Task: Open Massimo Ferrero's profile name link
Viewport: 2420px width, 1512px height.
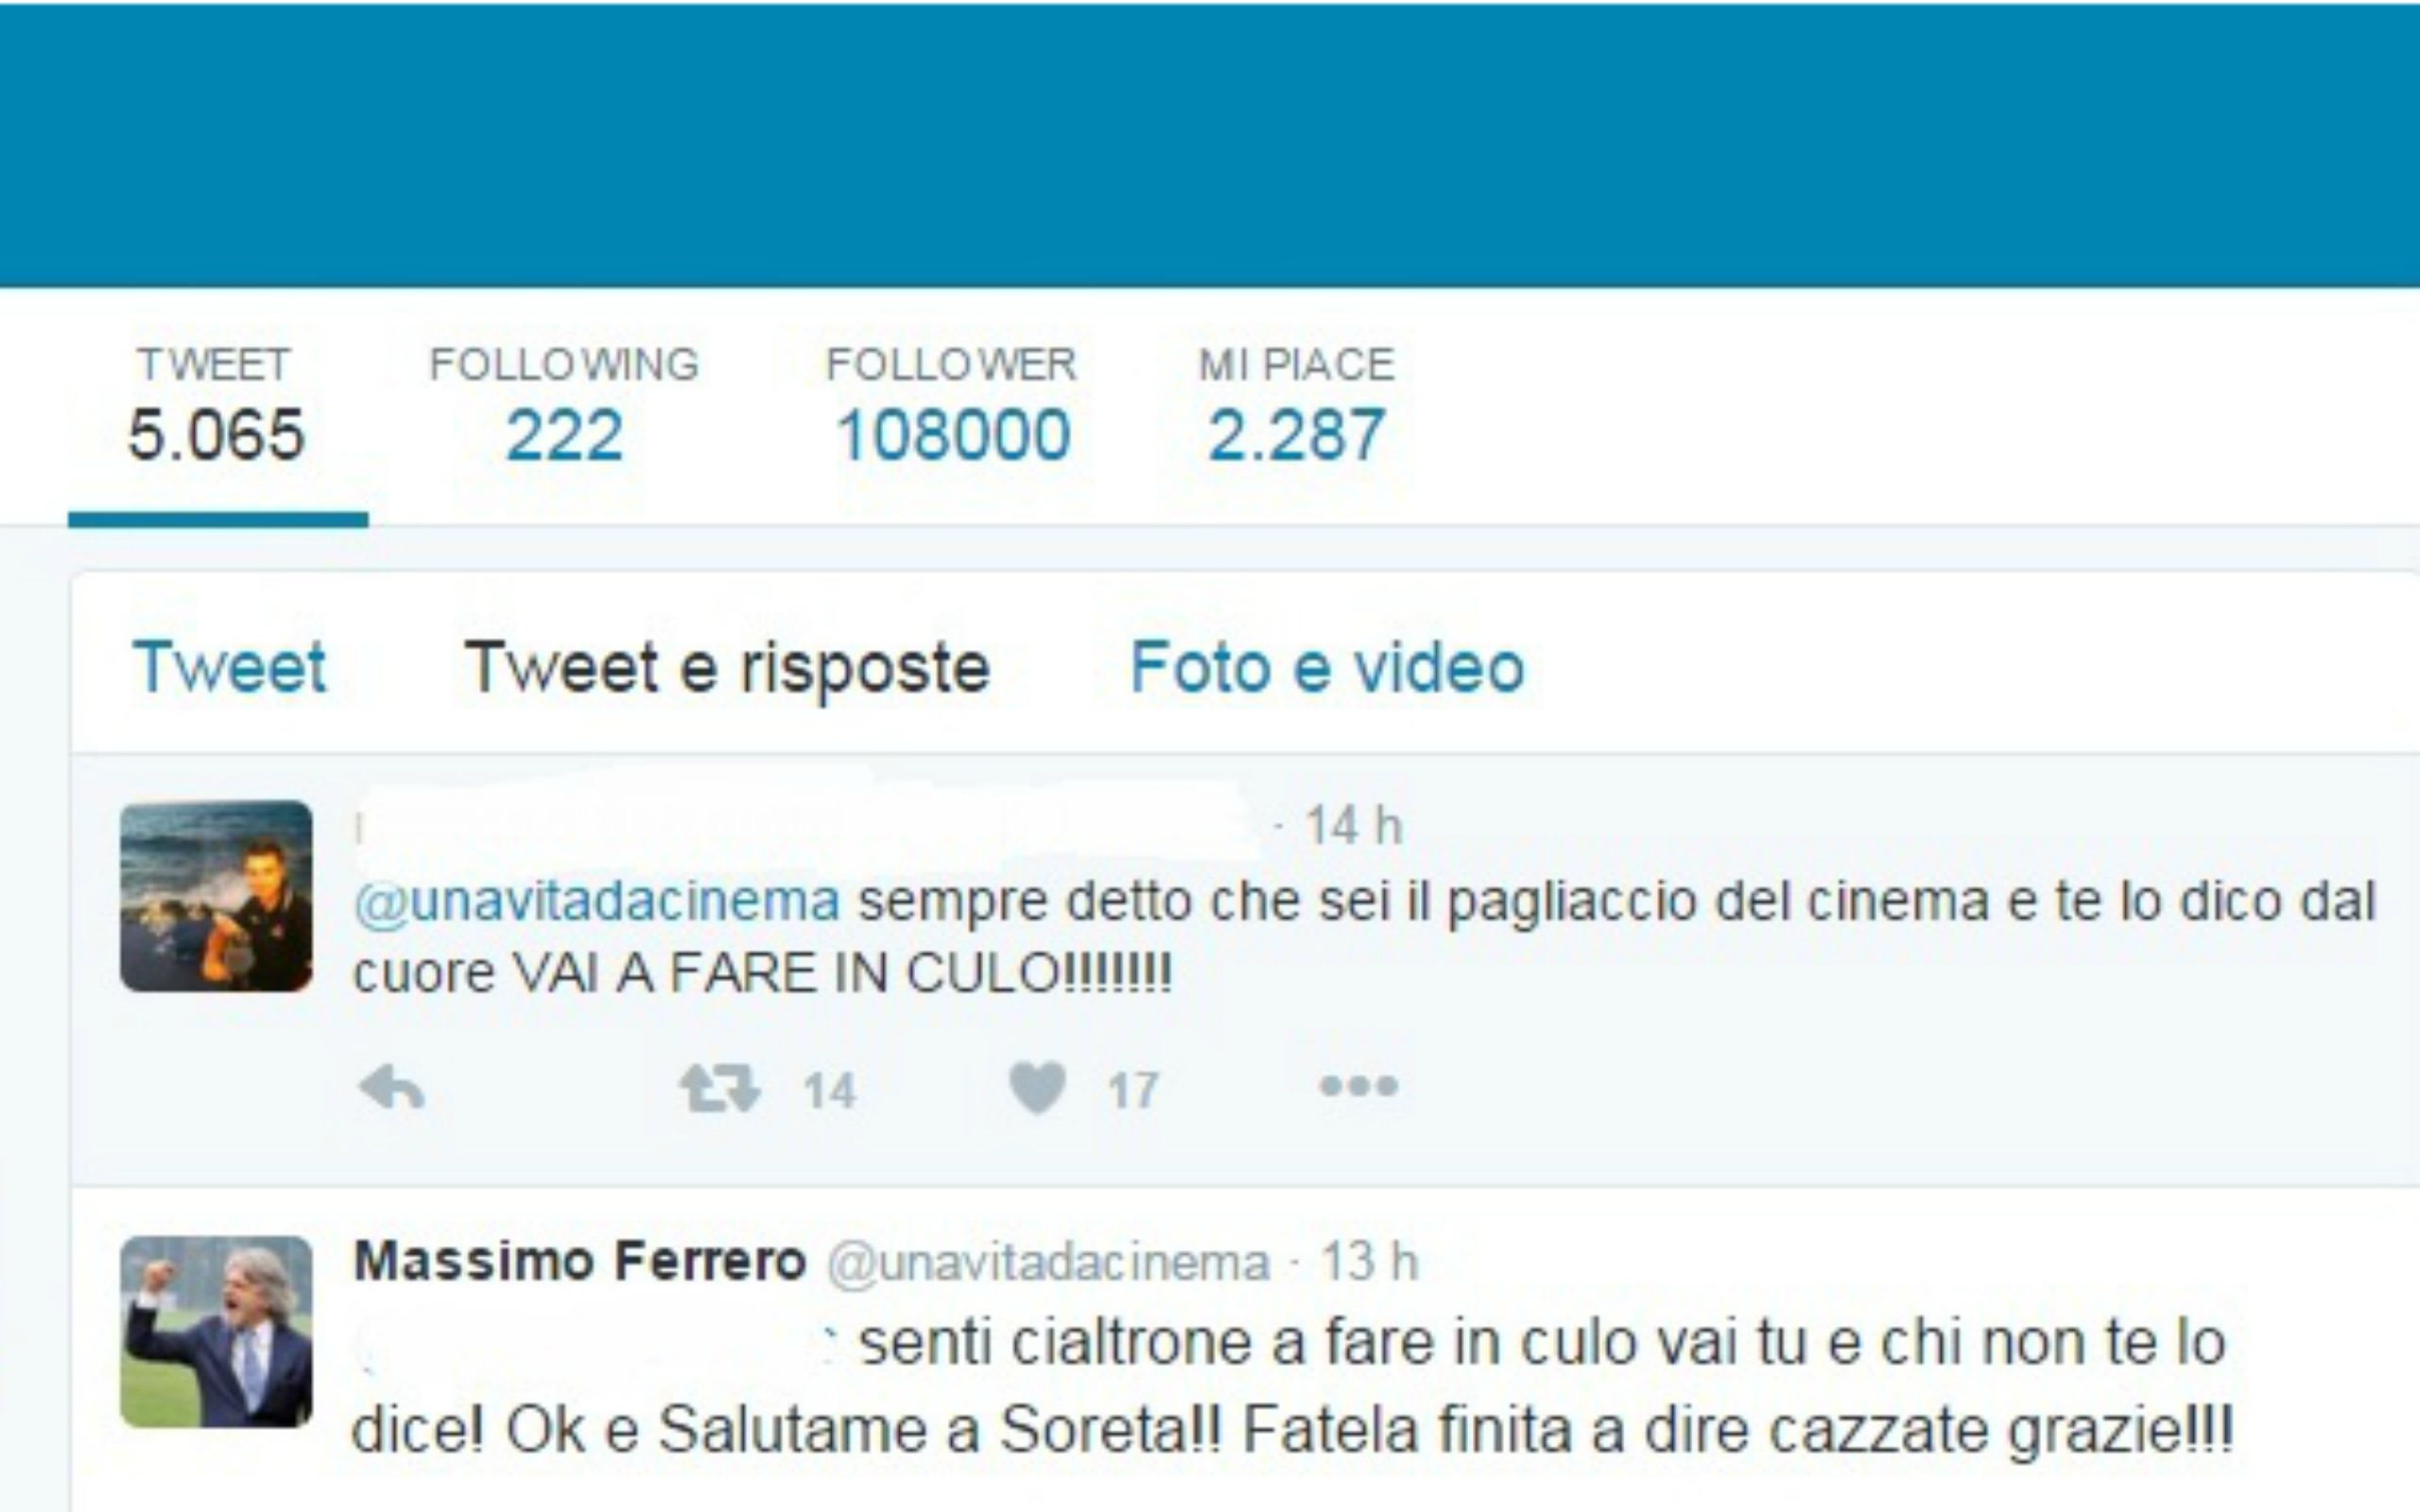Action: 580,1260
